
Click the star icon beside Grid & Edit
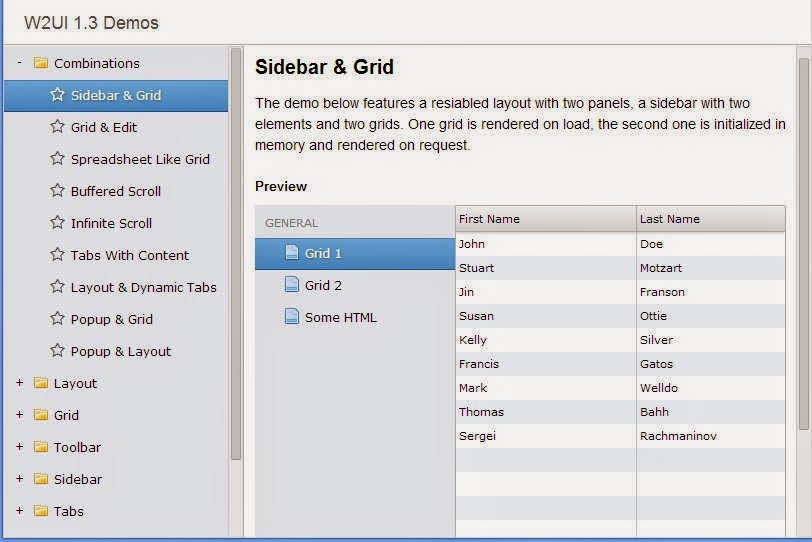coord(57,127)
